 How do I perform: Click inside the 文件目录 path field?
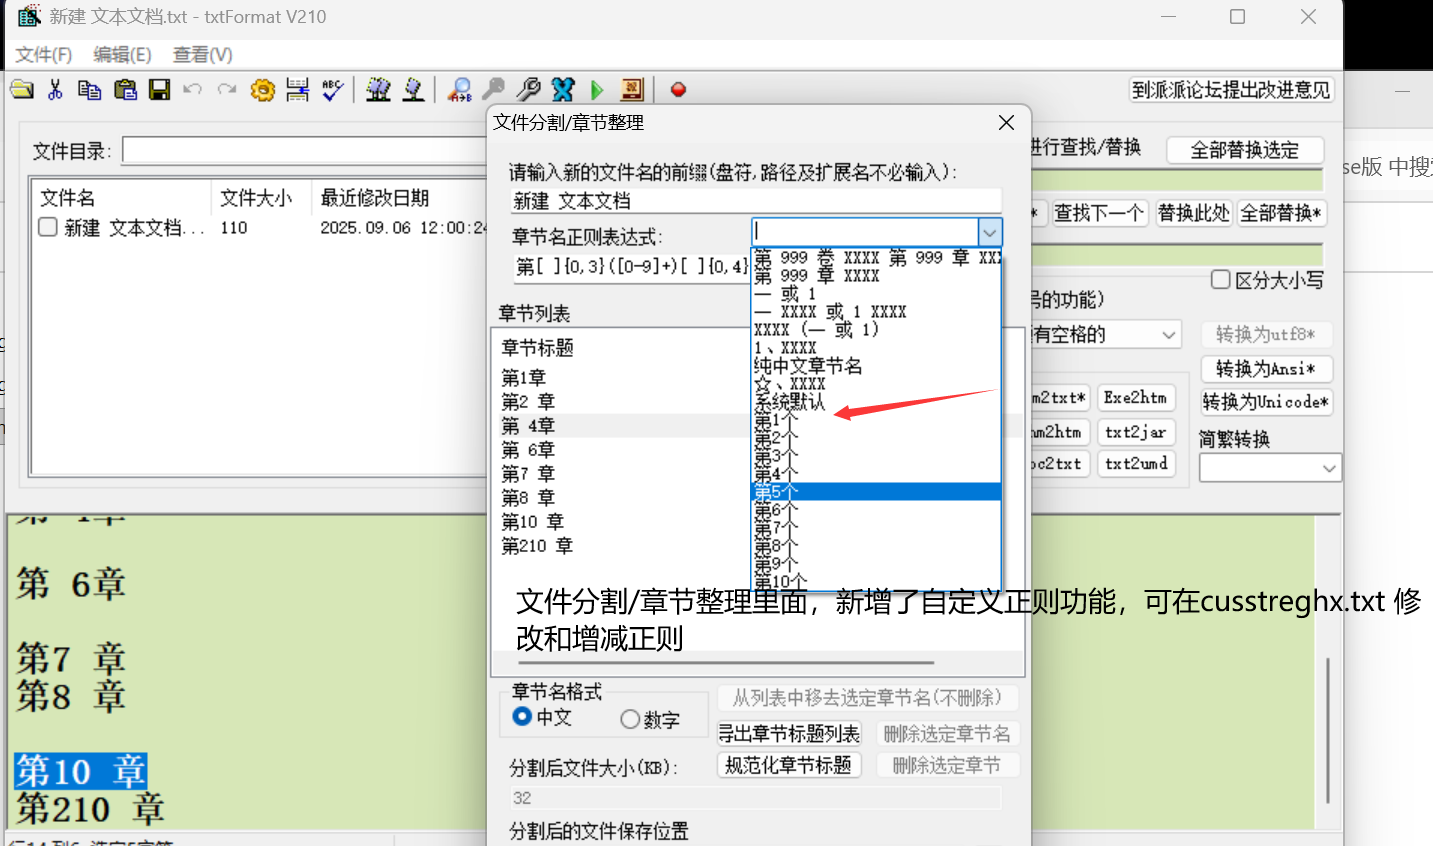click(304, 151)
